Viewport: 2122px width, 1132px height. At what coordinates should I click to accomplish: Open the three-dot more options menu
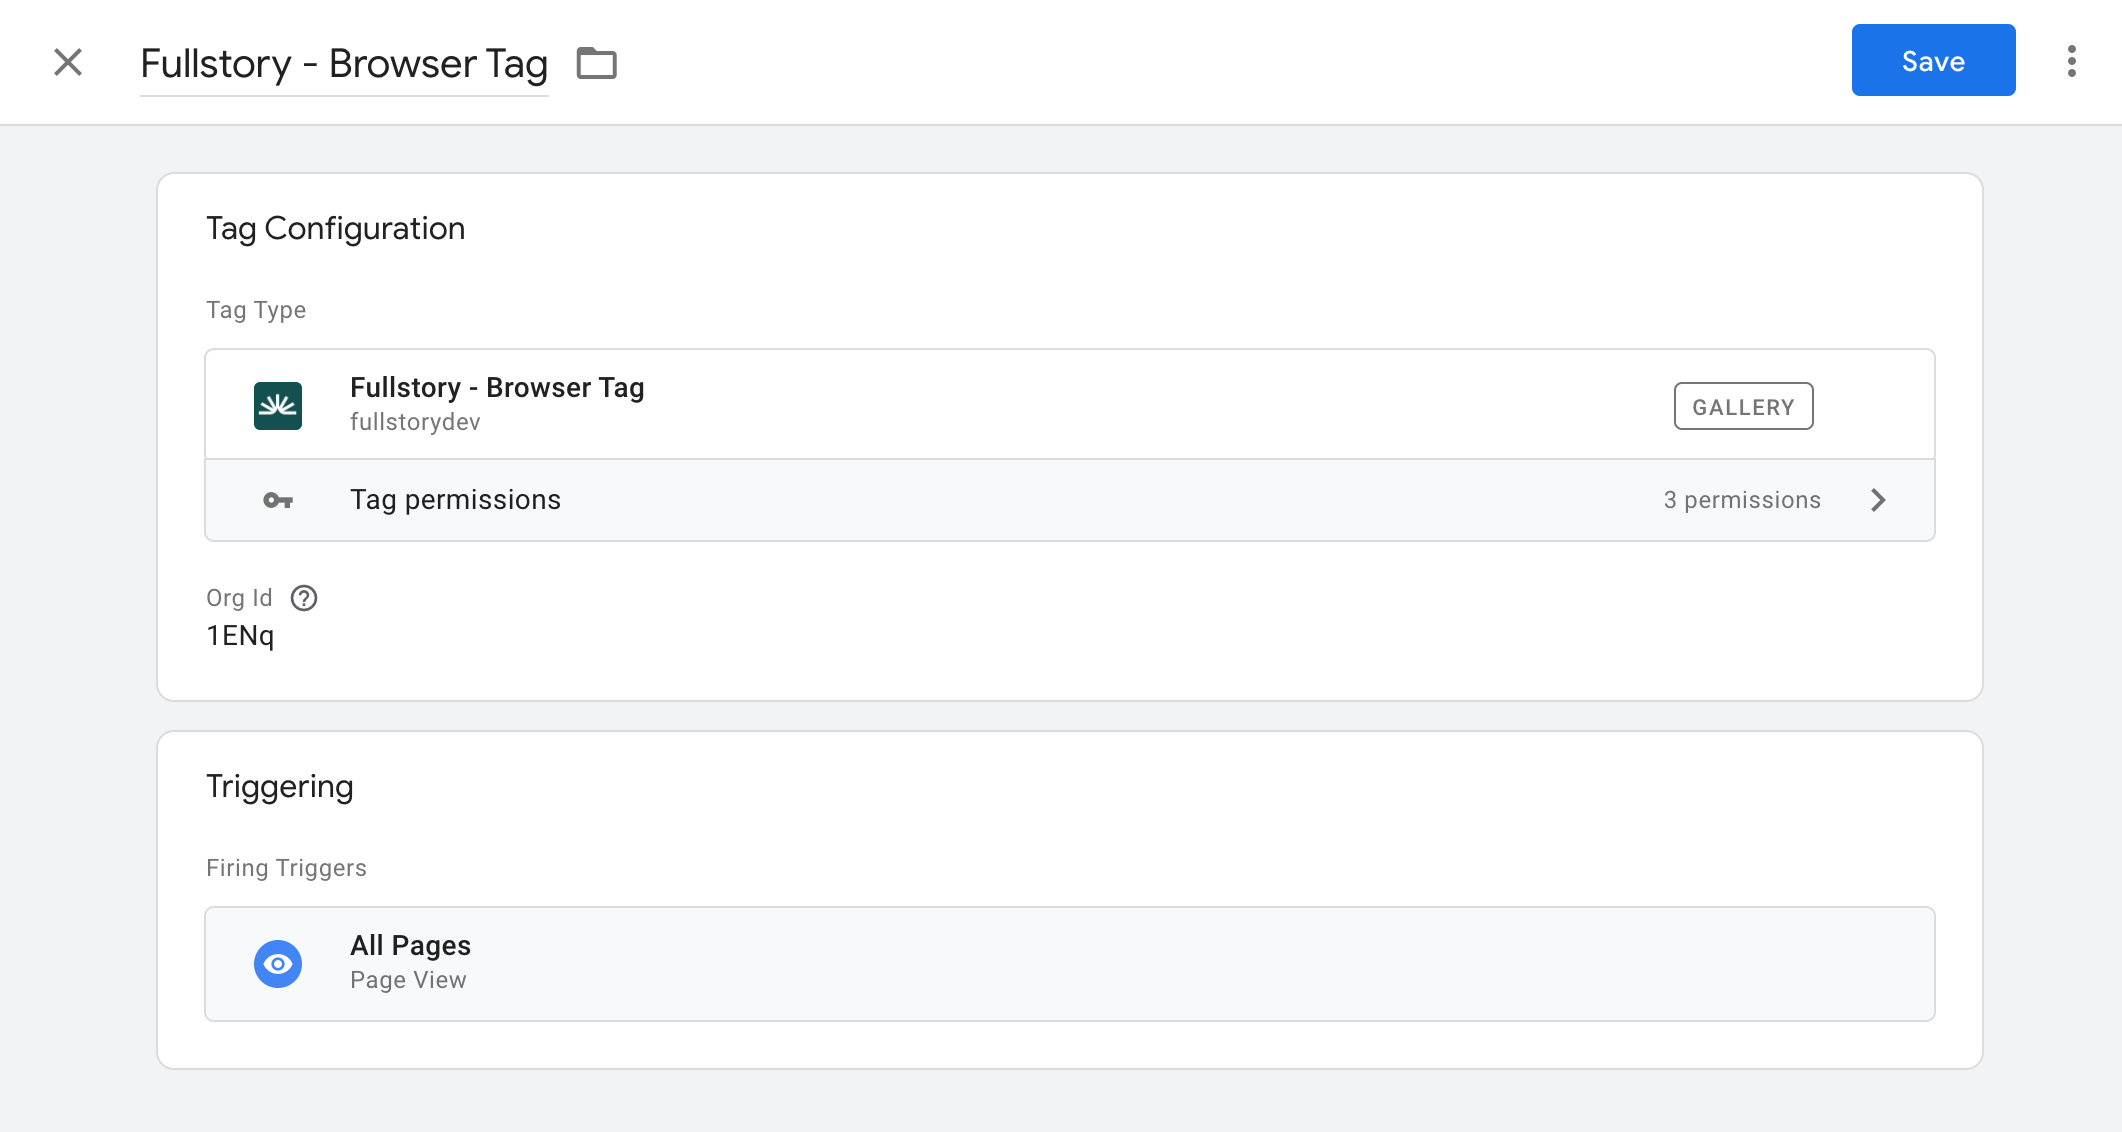click(2071, 61)
